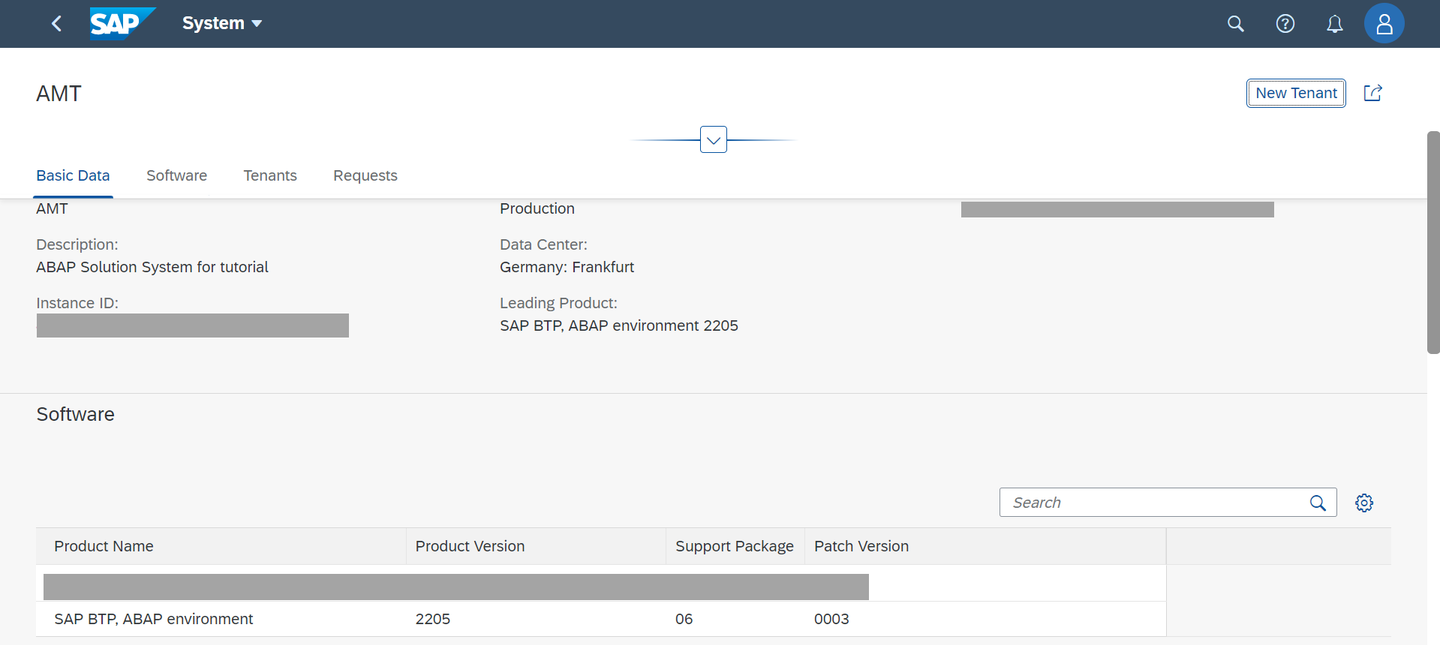Click the New Tenant button

click(1296, 93)
